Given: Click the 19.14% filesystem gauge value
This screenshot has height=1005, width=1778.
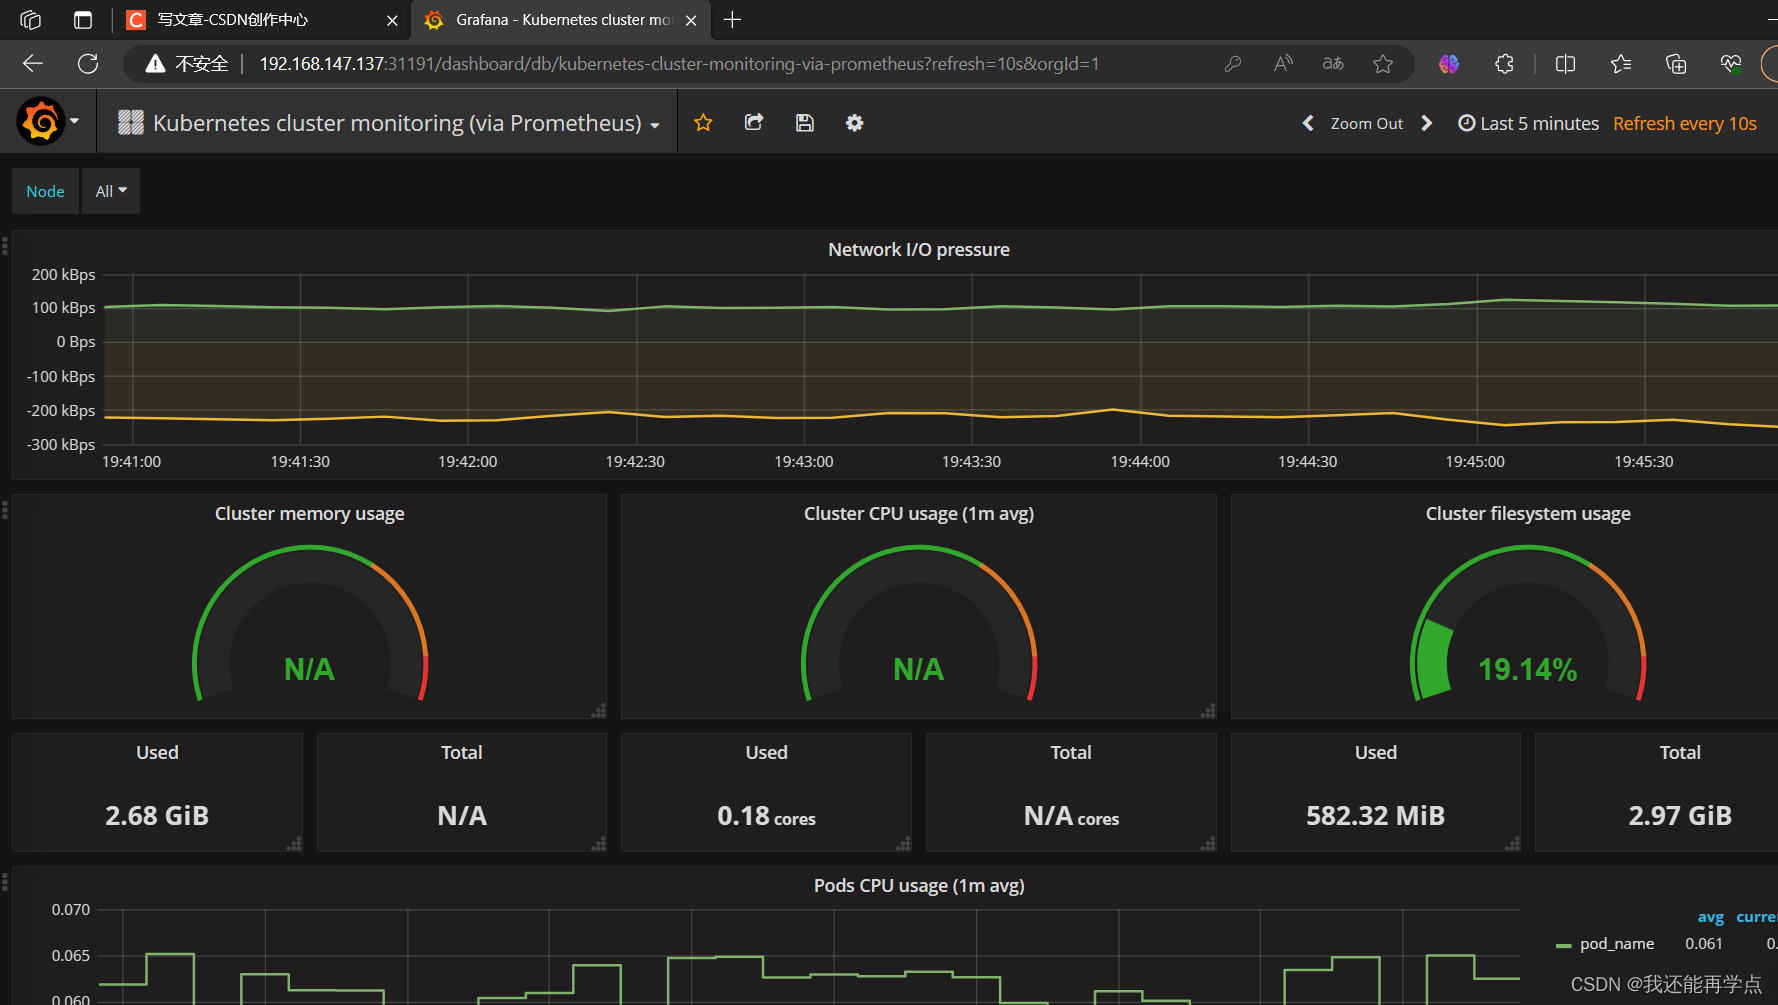Looking at the screenshot, I should [1528, 669].
